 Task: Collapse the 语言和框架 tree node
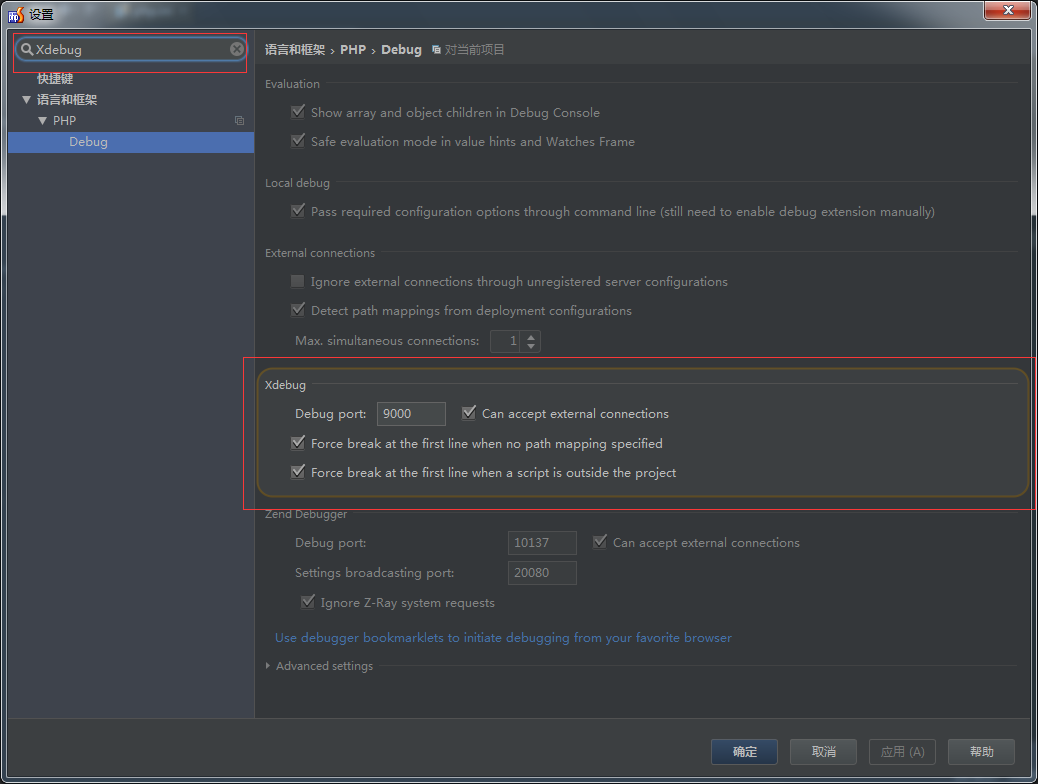27,100
